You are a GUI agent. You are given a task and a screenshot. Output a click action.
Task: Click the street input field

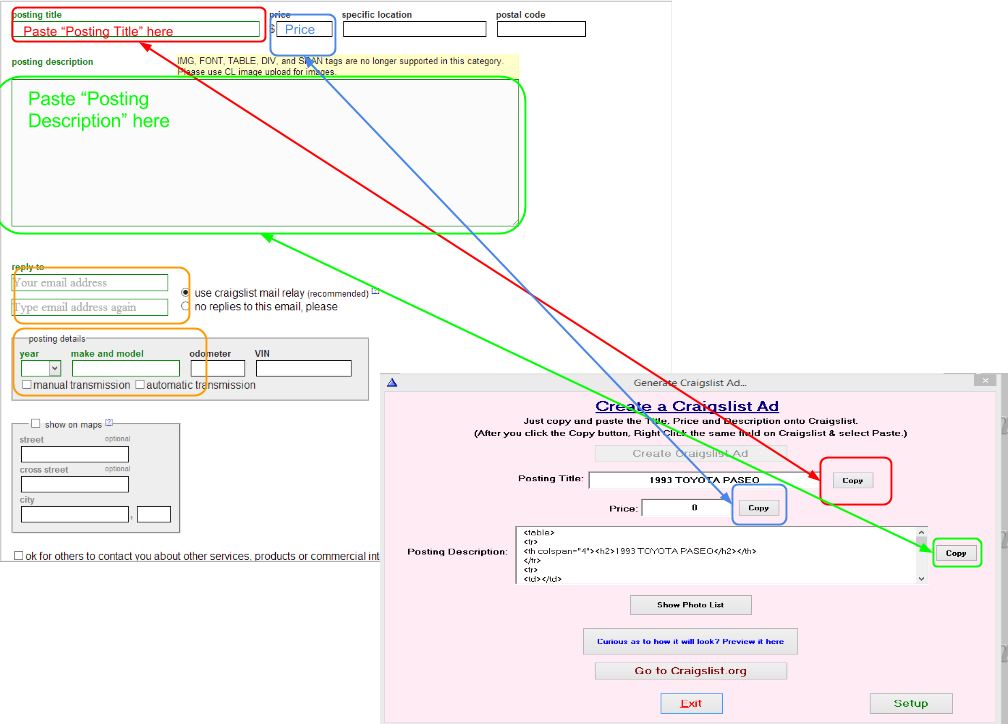[75, 455]
